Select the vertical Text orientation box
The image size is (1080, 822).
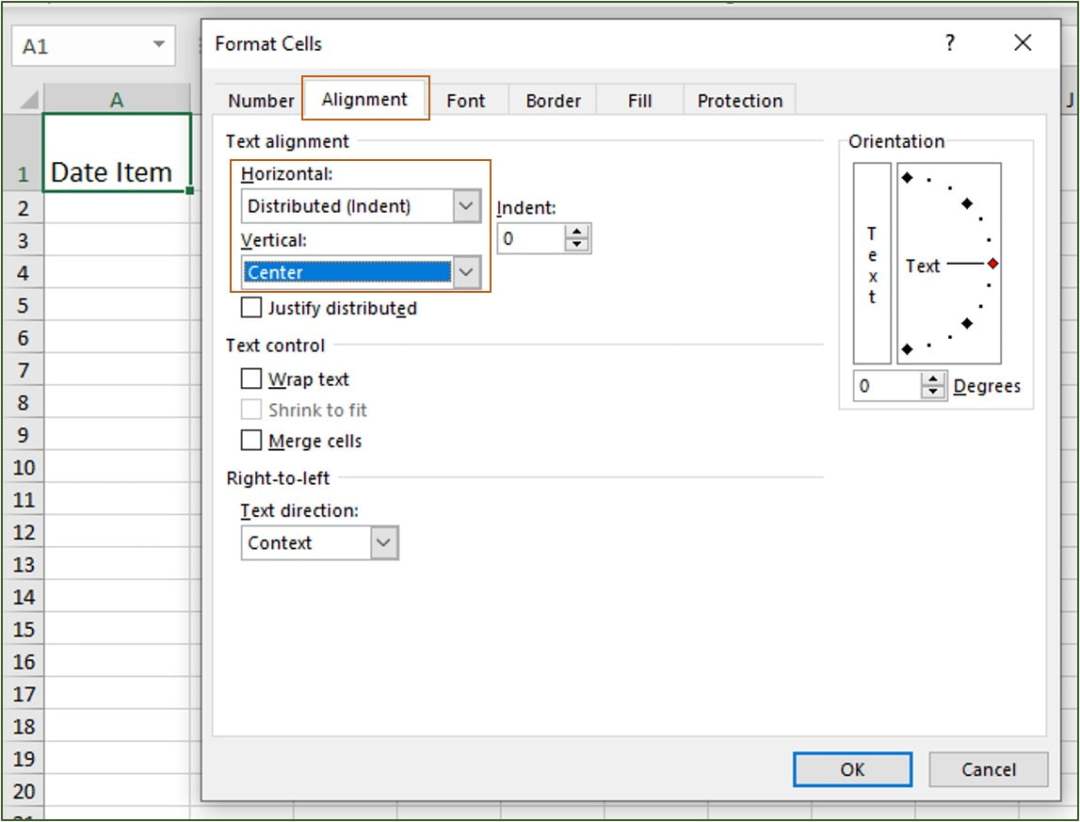[870, 264]
